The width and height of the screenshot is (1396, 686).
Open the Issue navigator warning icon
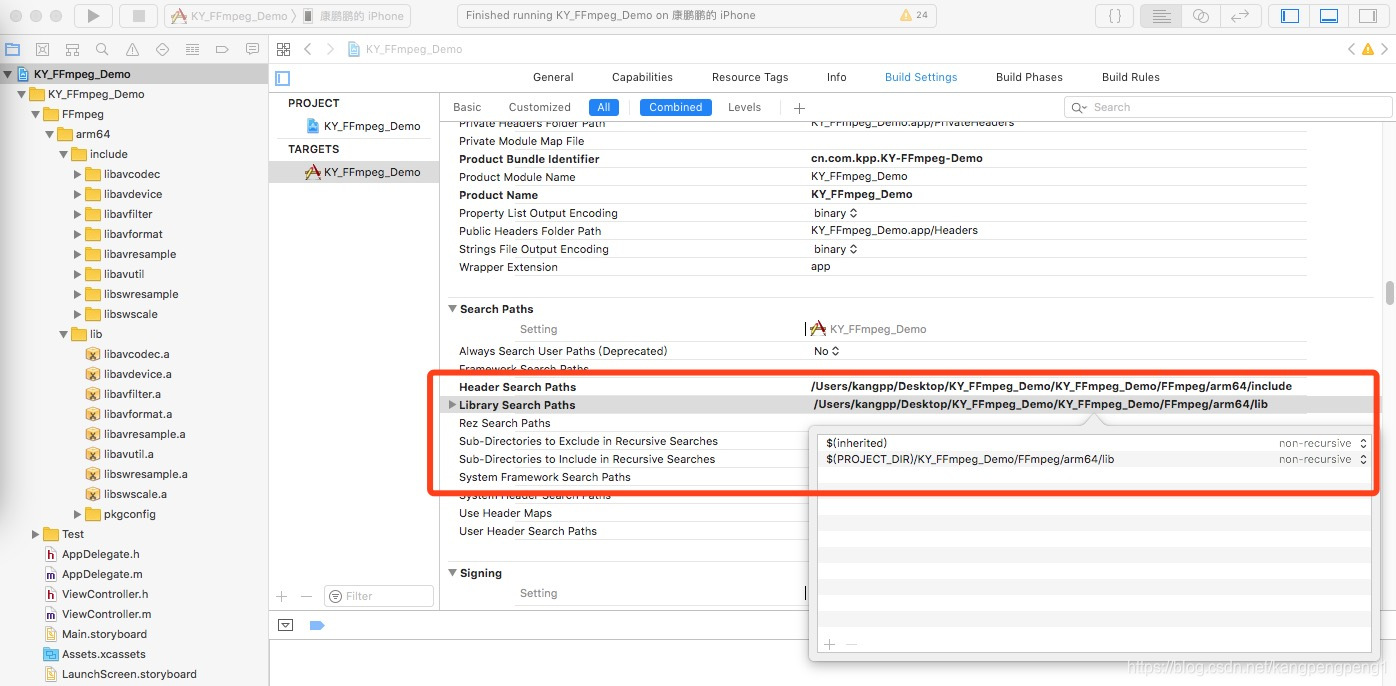pos(132,49)
